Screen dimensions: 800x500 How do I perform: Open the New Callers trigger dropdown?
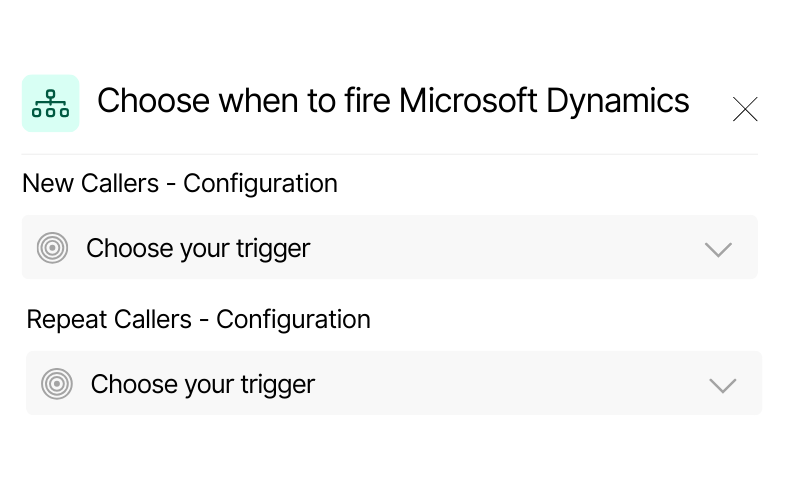389,248
